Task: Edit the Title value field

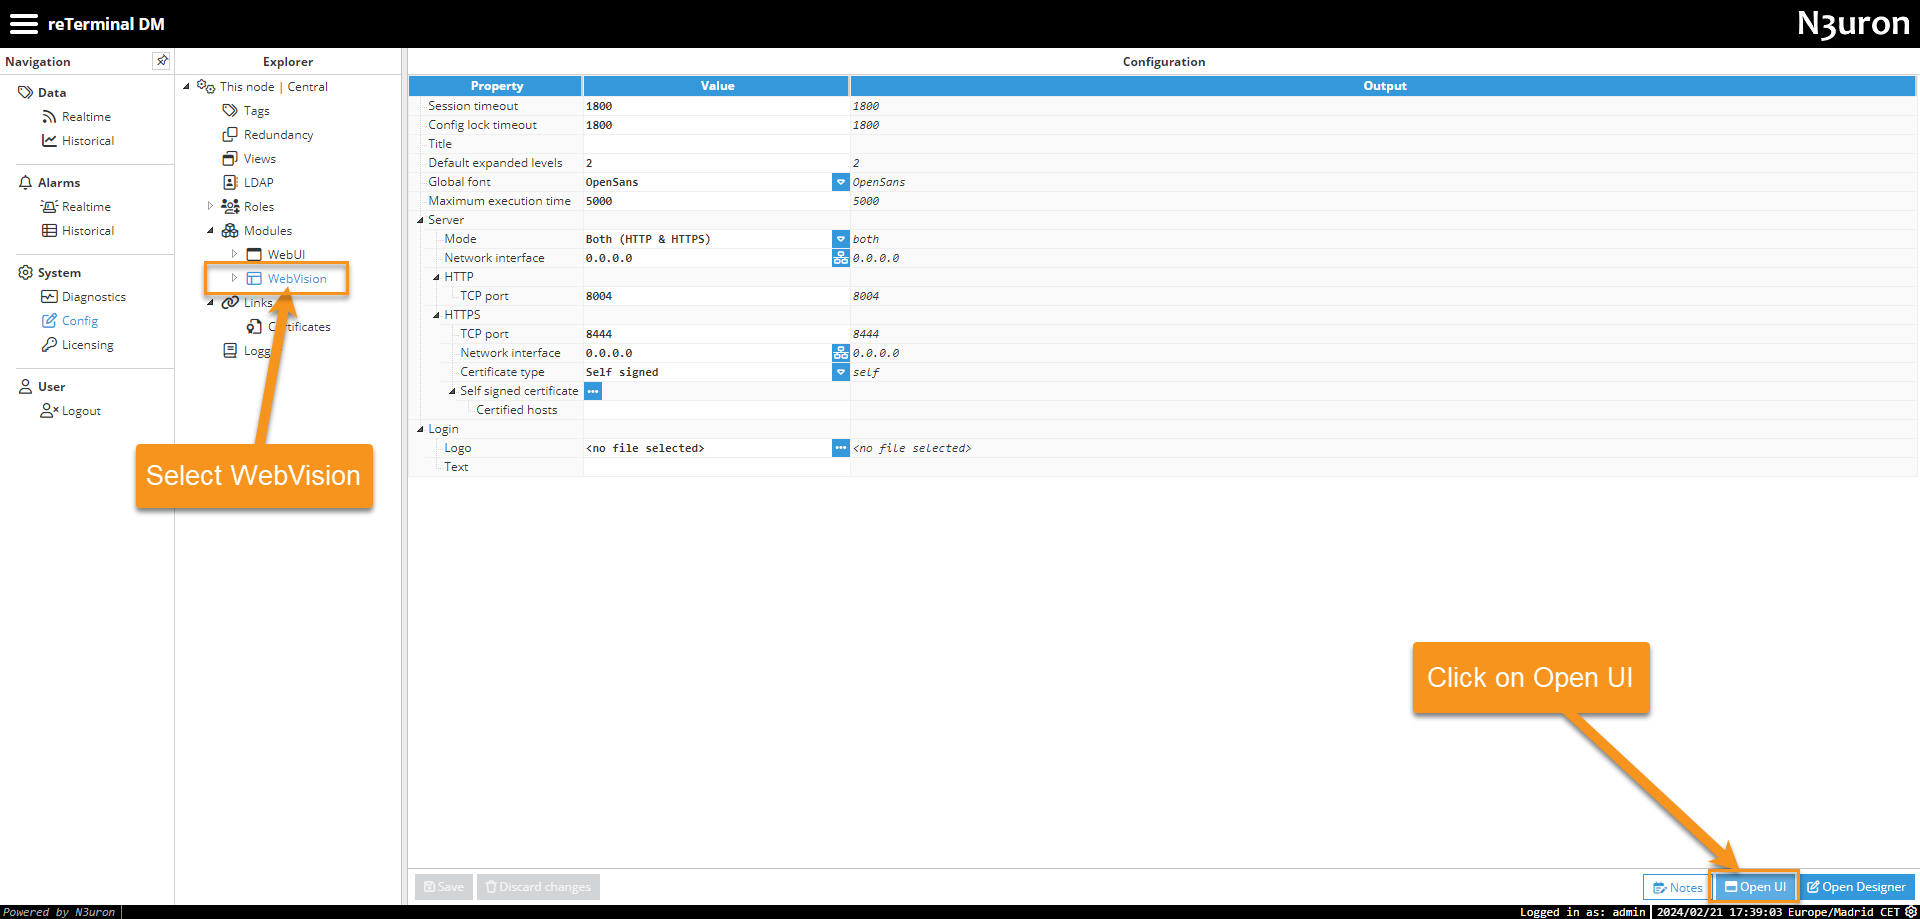Action: 716,144
